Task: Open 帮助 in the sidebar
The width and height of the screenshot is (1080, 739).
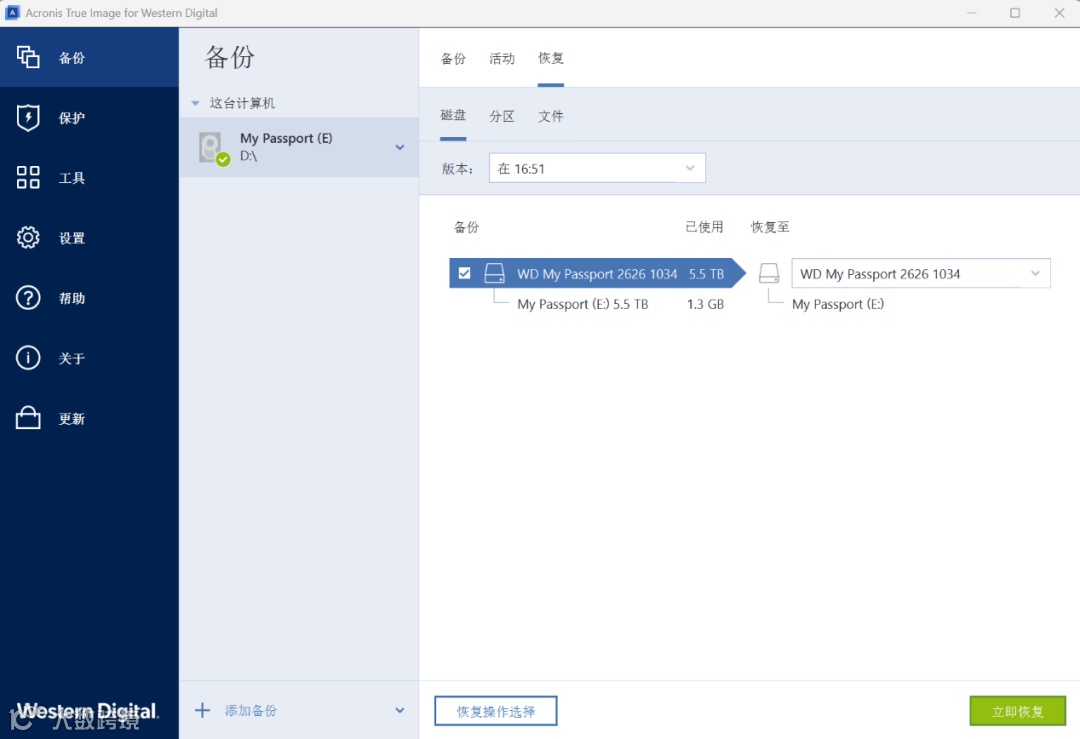Action: 72,298
